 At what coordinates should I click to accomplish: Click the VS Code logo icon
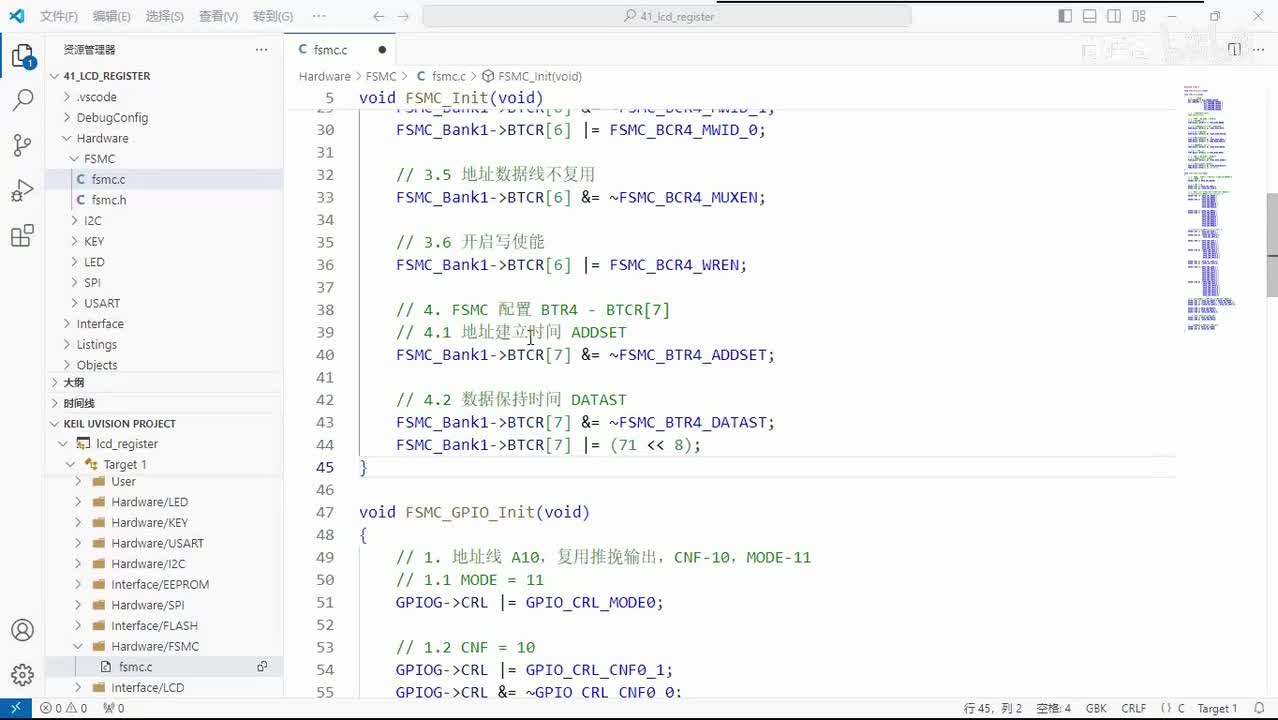coord(16,16)
